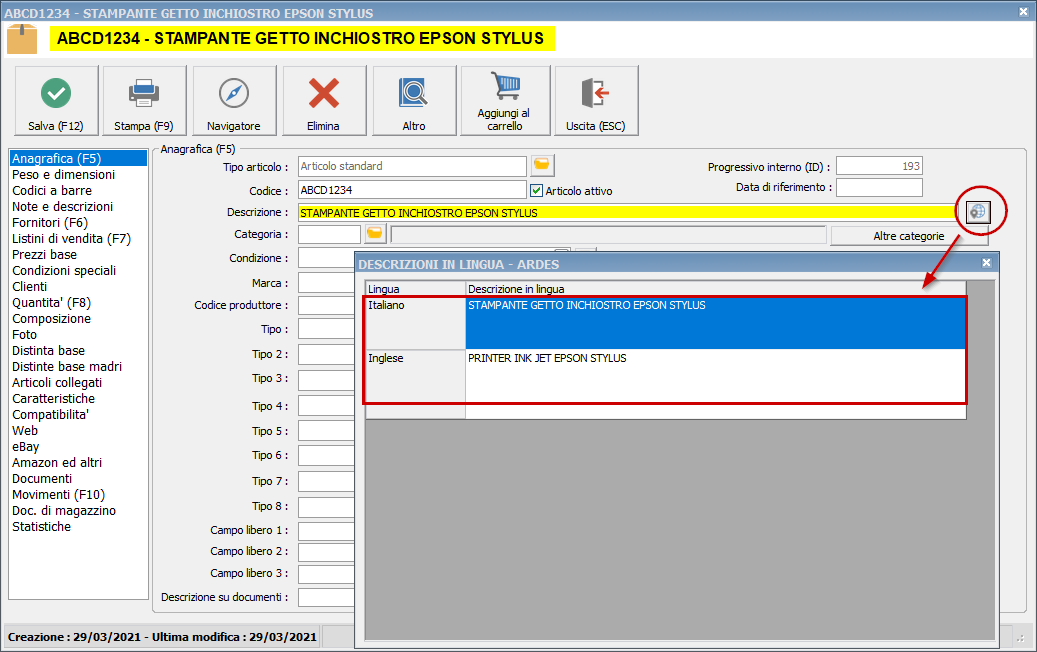Close the Descrizioni in lingua dialog
Viewport: 1037px width, 652px height.
pyautogui.click(x=986, y=263)
